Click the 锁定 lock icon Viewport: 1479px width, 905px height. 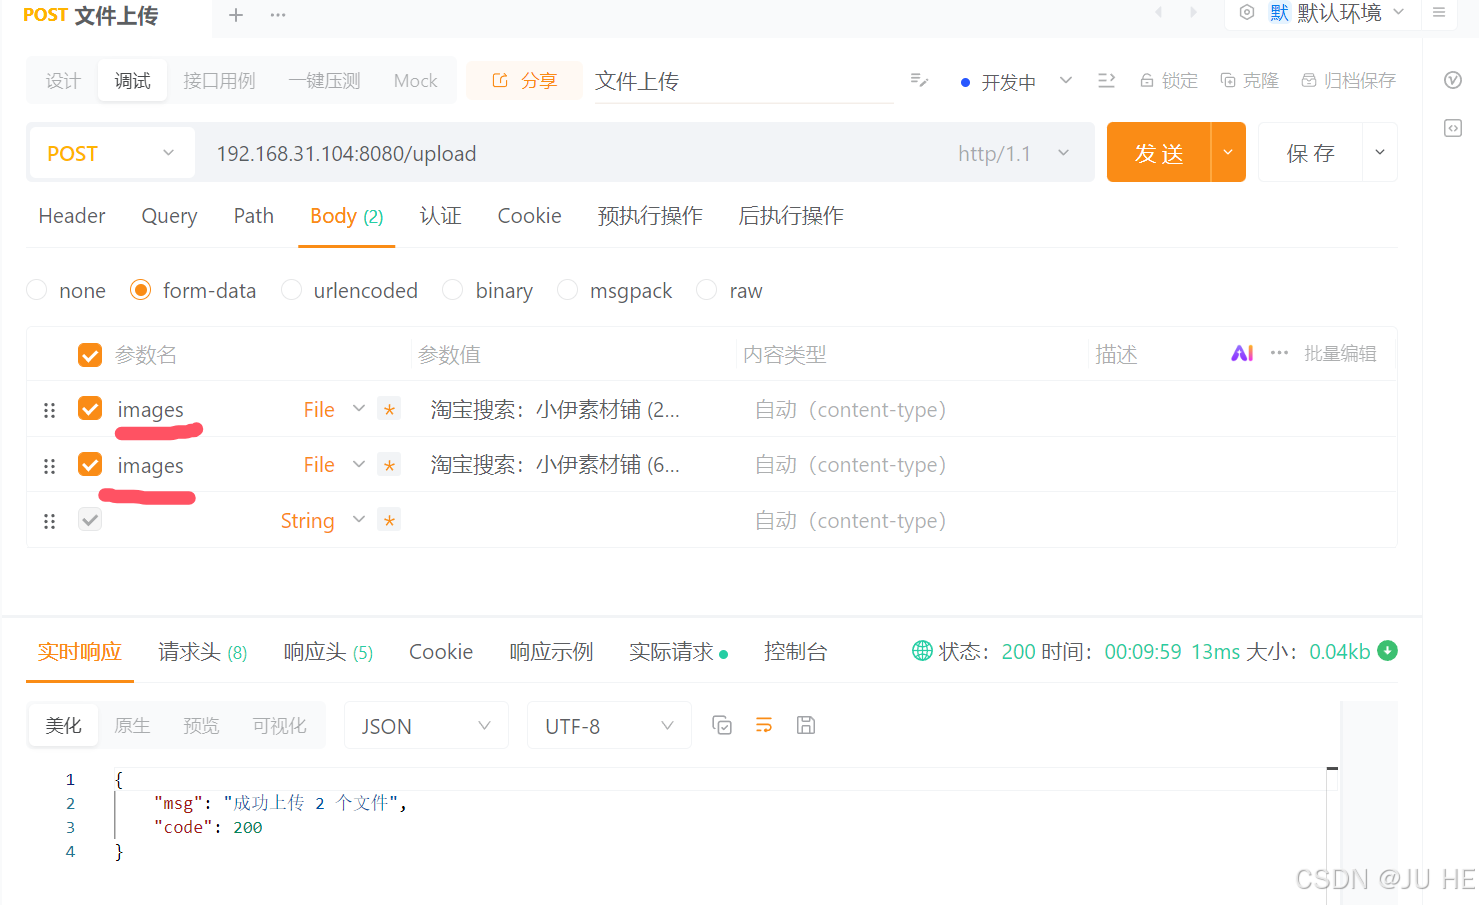(1147, 80)
